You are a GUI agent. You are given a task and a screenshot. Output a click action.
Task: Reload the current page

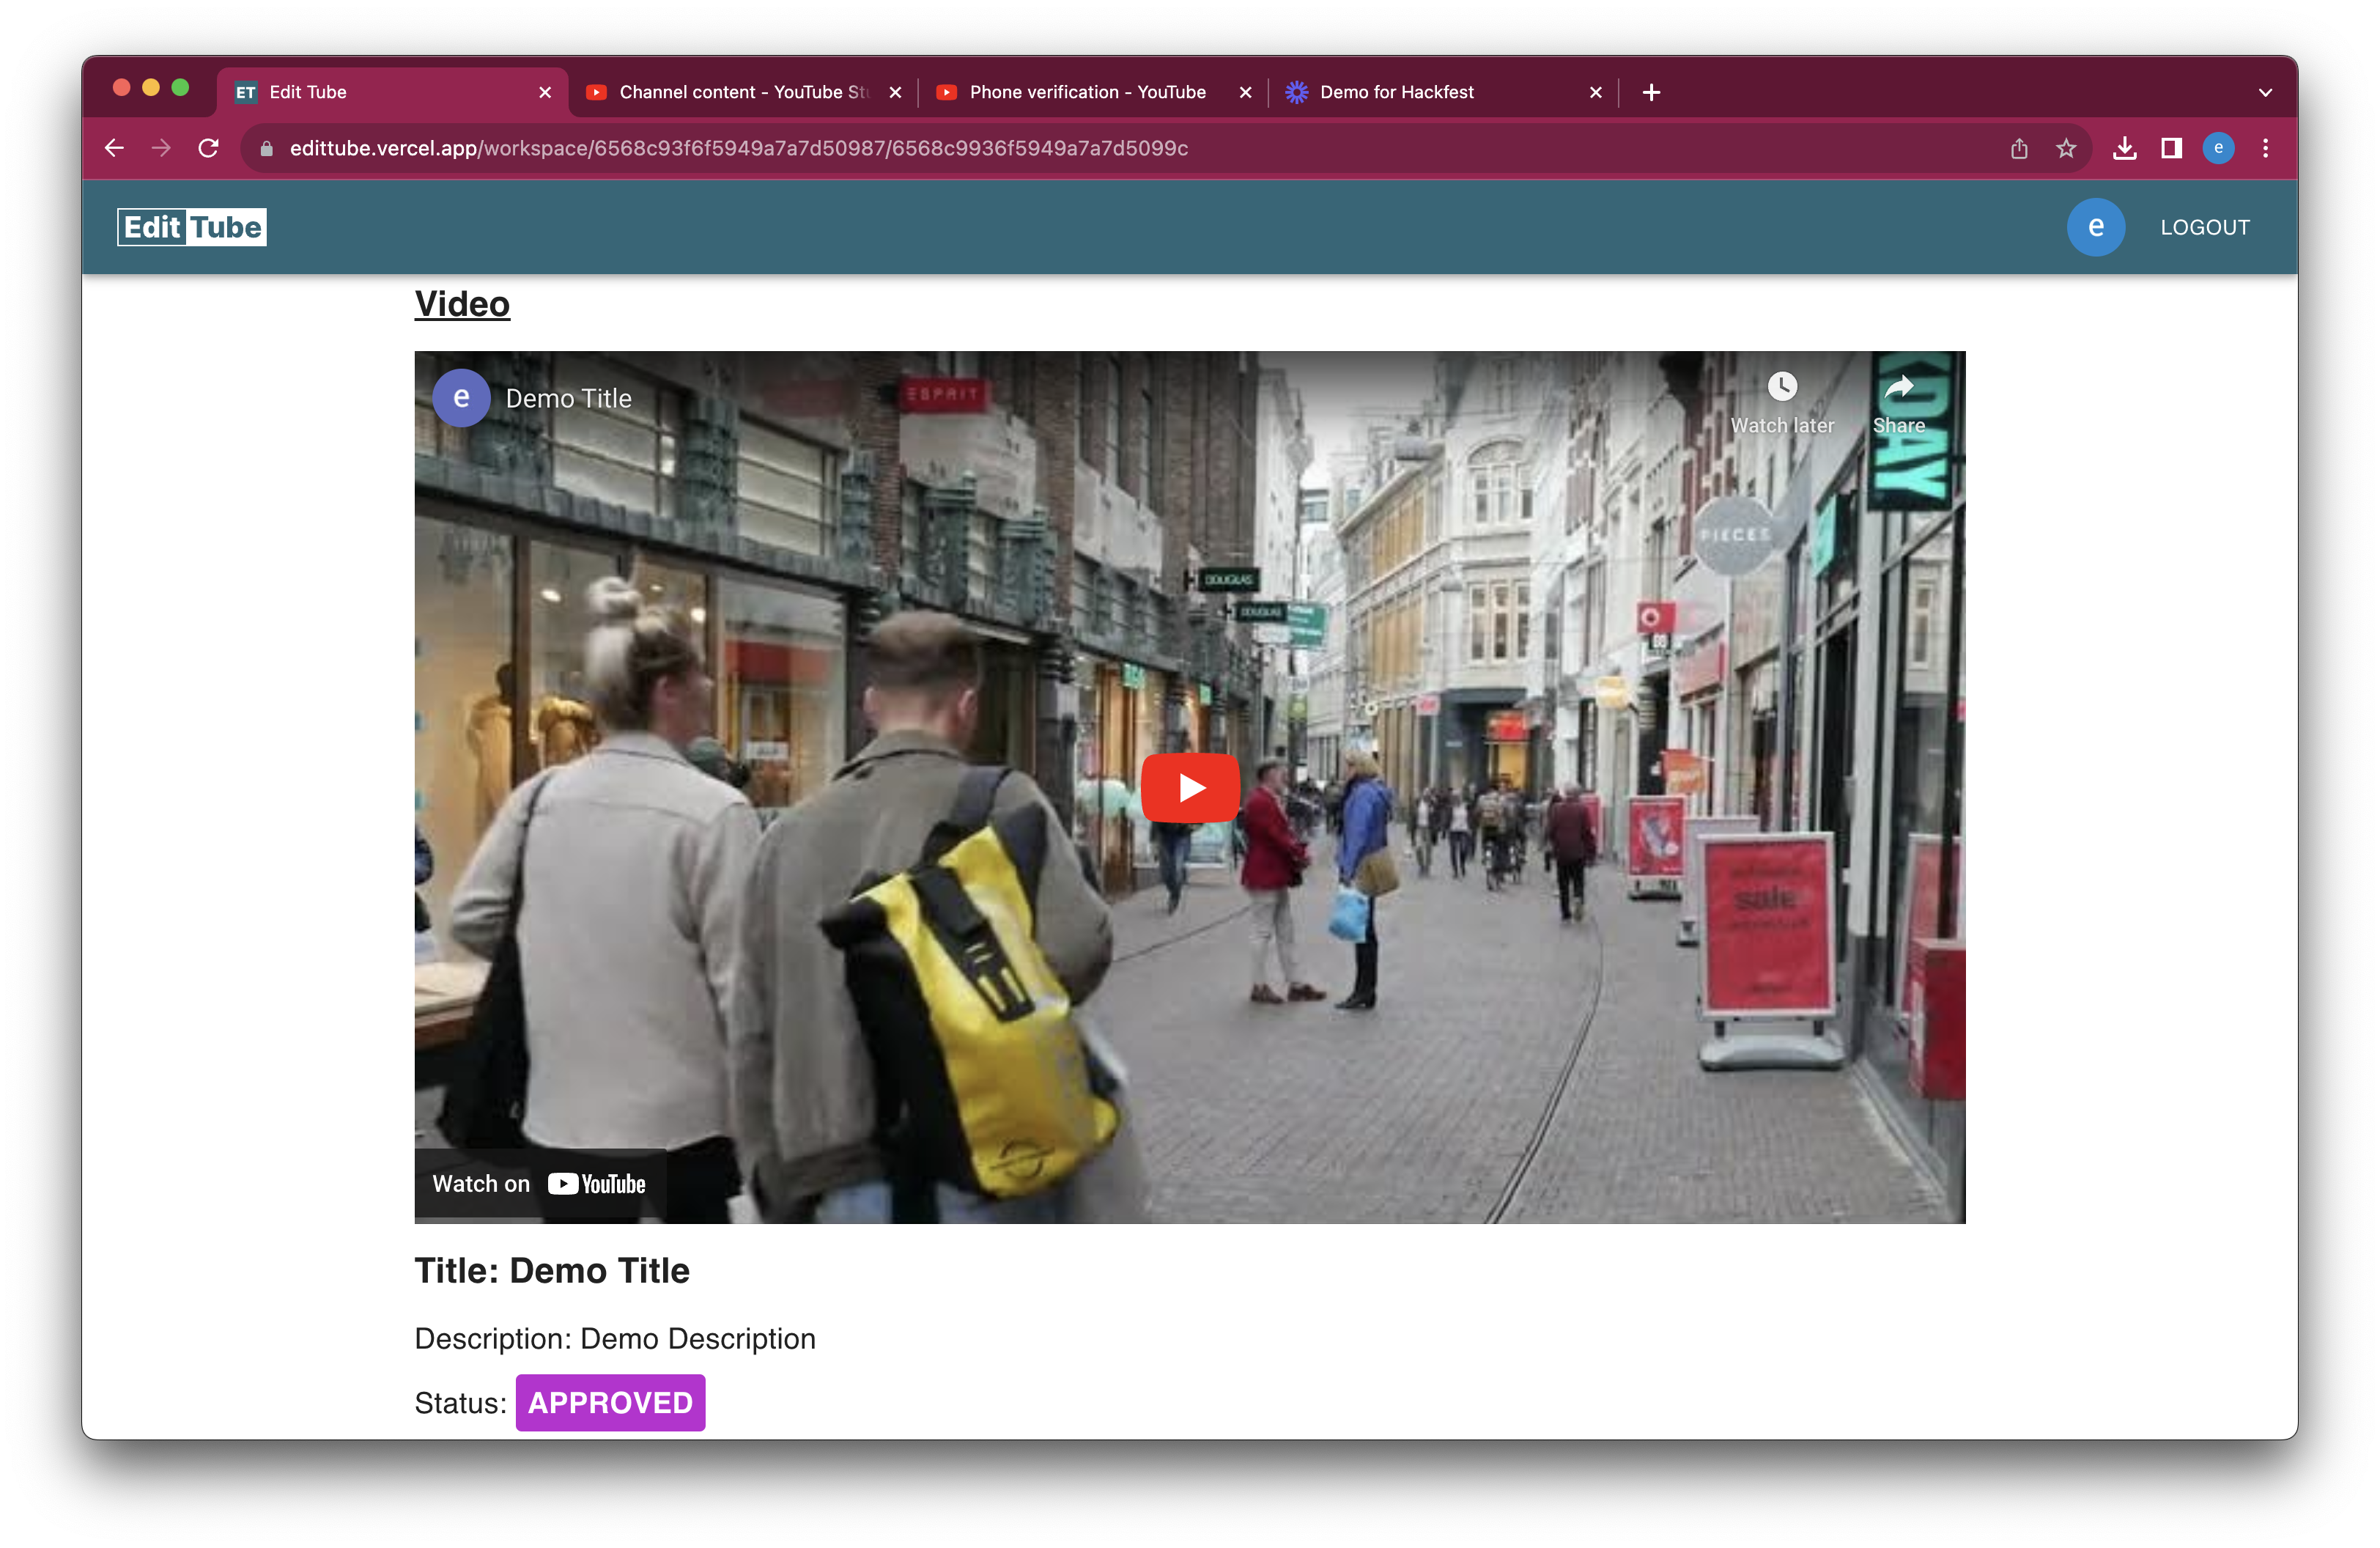(208, 148)
